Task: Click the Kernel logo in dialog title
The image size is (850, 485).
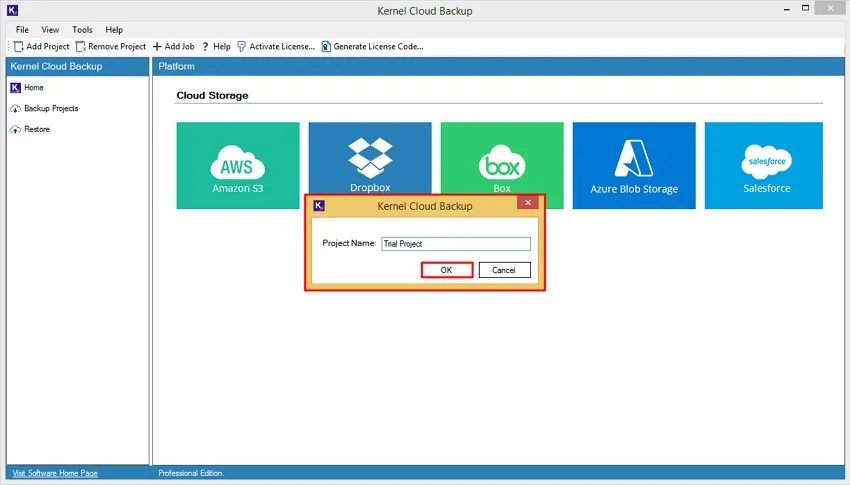Action: [319, 206]
